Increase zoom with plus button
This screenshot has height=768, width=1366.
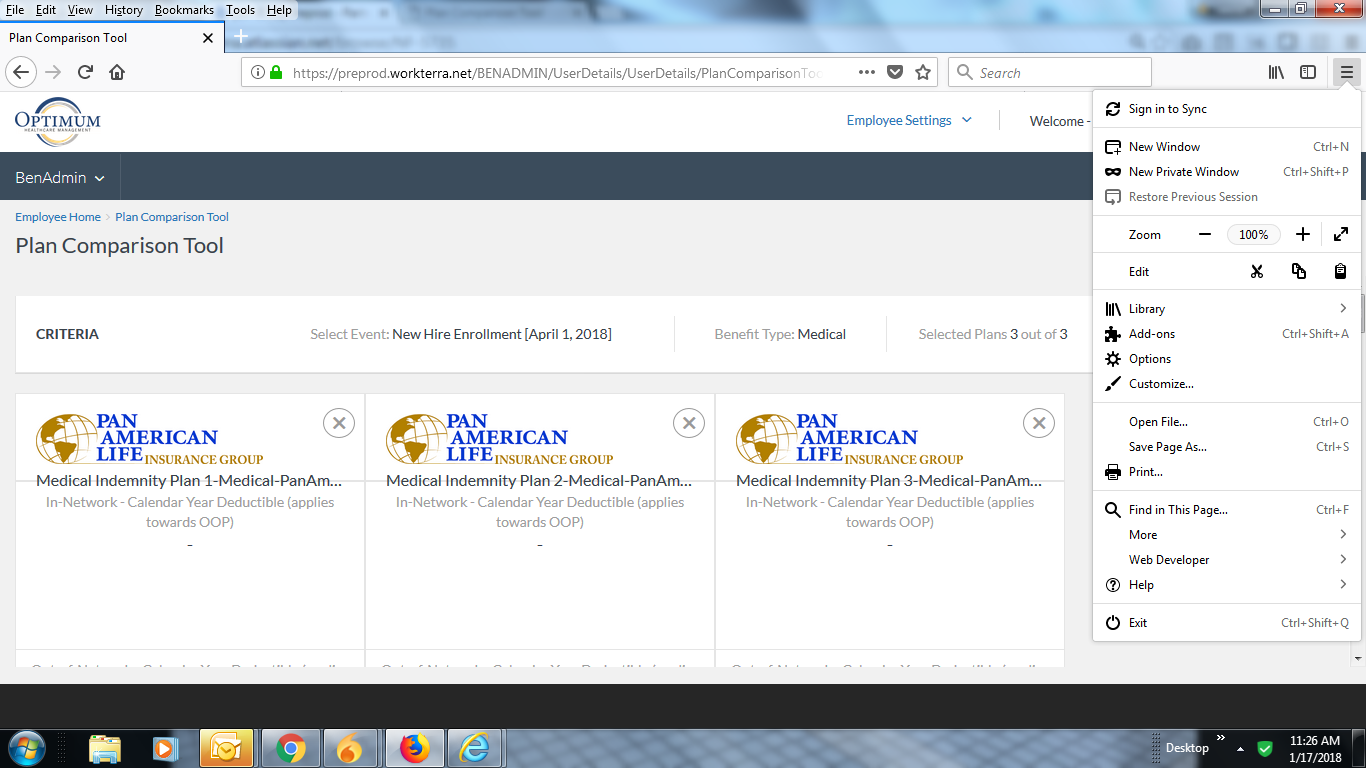pyautogui.click(x=1302, y=235)
